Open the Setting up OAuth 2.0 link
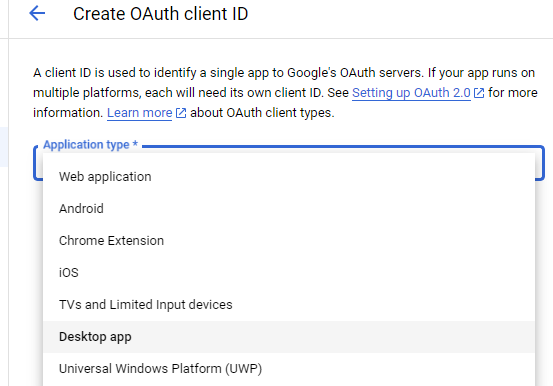Screen dimensions: 553x386 click(x=411, y=93)
